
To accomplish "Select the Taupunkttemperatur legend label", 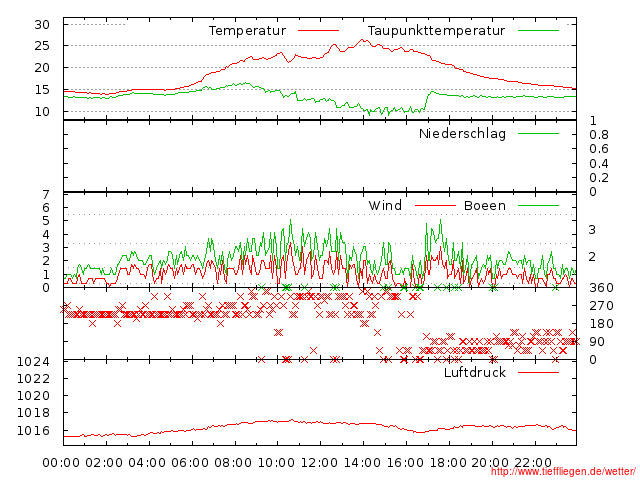I will (x=436, y=31).
